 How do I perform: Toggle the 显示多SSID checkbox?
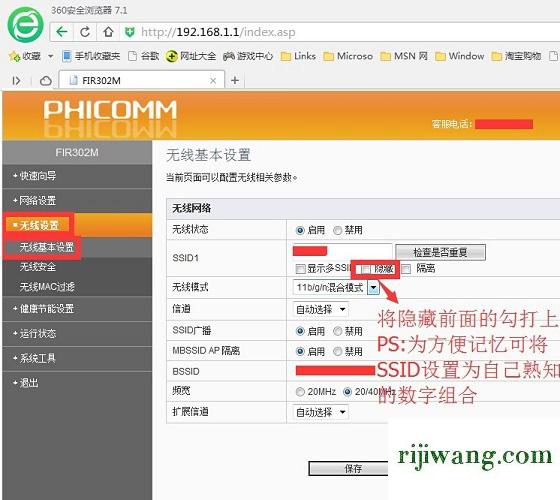coord(300,269)
